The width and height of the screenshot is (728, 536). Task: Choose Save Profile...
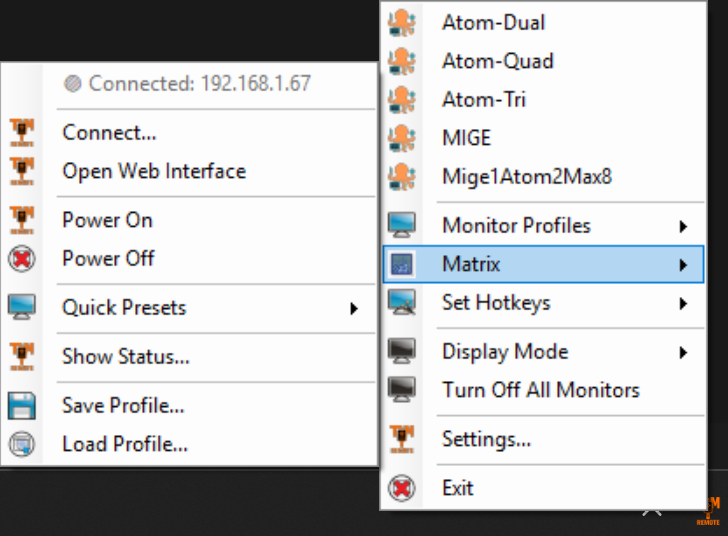coord(189,406)
